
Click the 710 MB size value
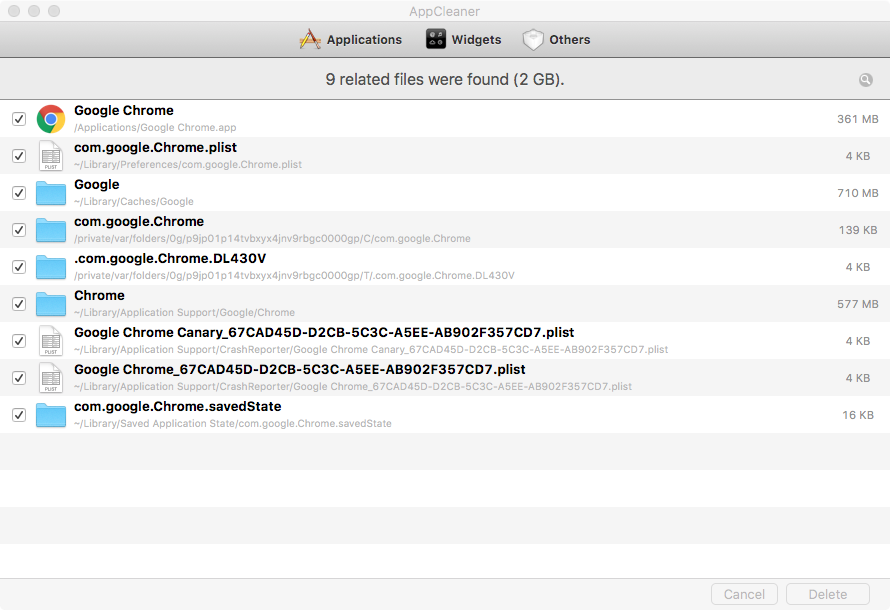[858, 193]
